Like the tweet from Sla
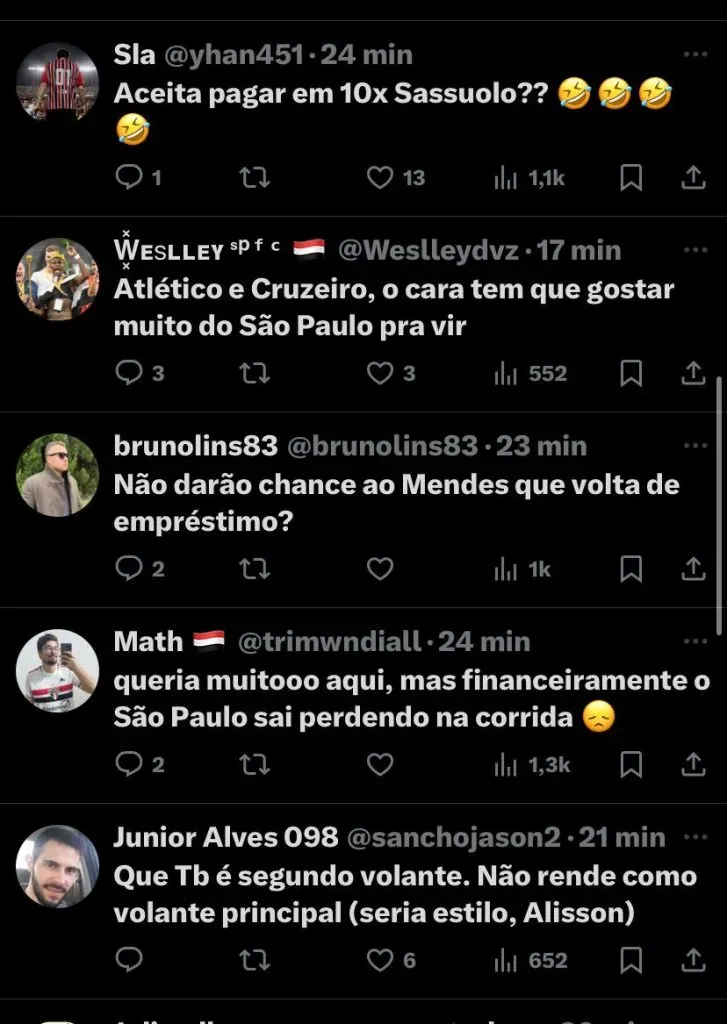The height and width of the screenshot is (1024, 727). click(380, 178)
